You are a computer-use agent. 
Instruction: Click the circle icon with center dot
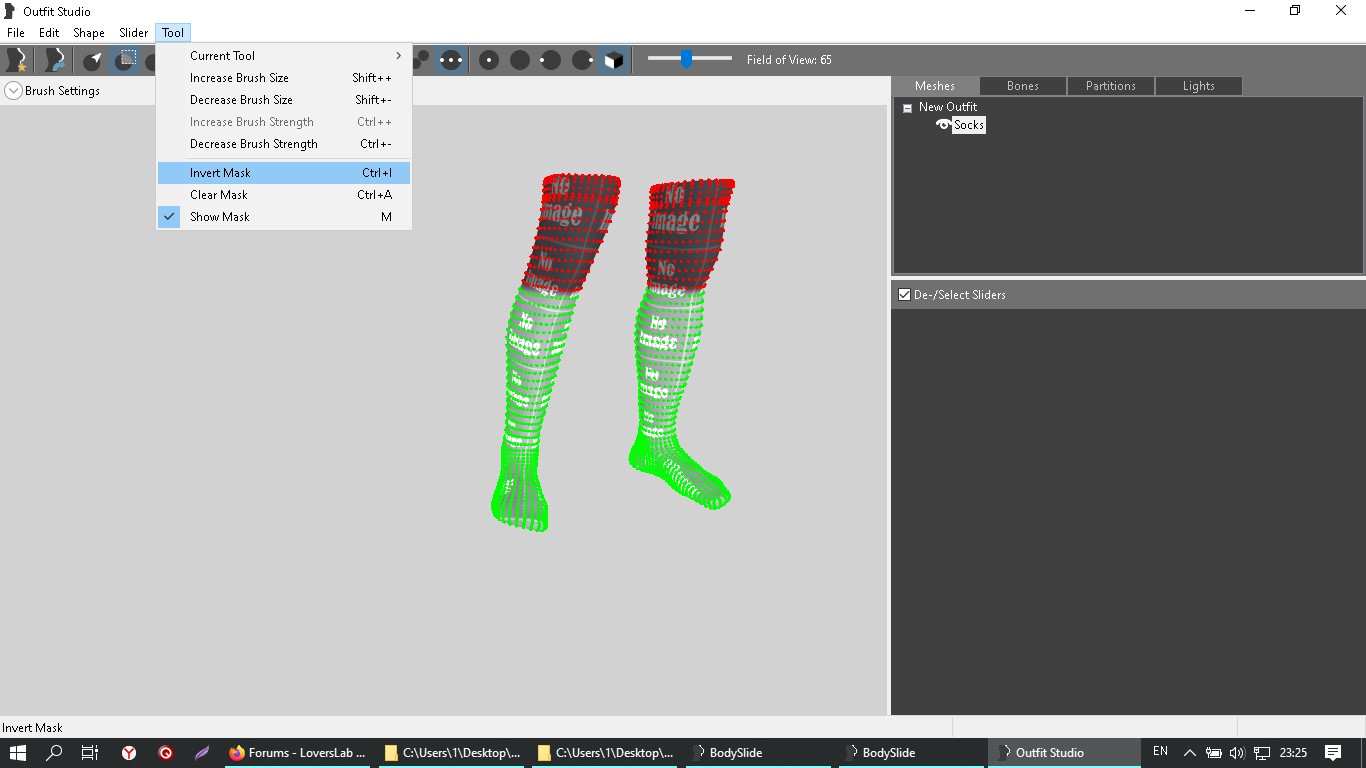coord(489,60)
